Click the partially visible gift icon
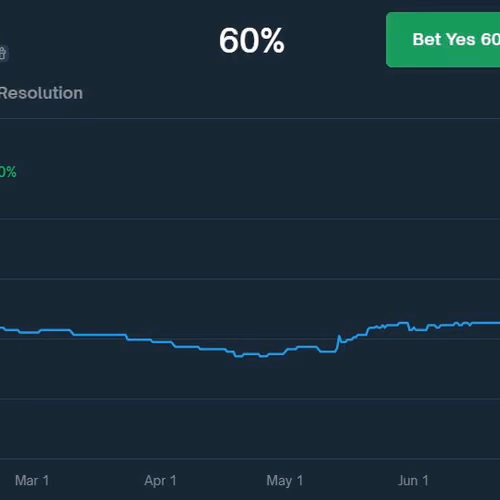Image resolution: width=500 pixels, height=500 pixels. coord(3,53)
